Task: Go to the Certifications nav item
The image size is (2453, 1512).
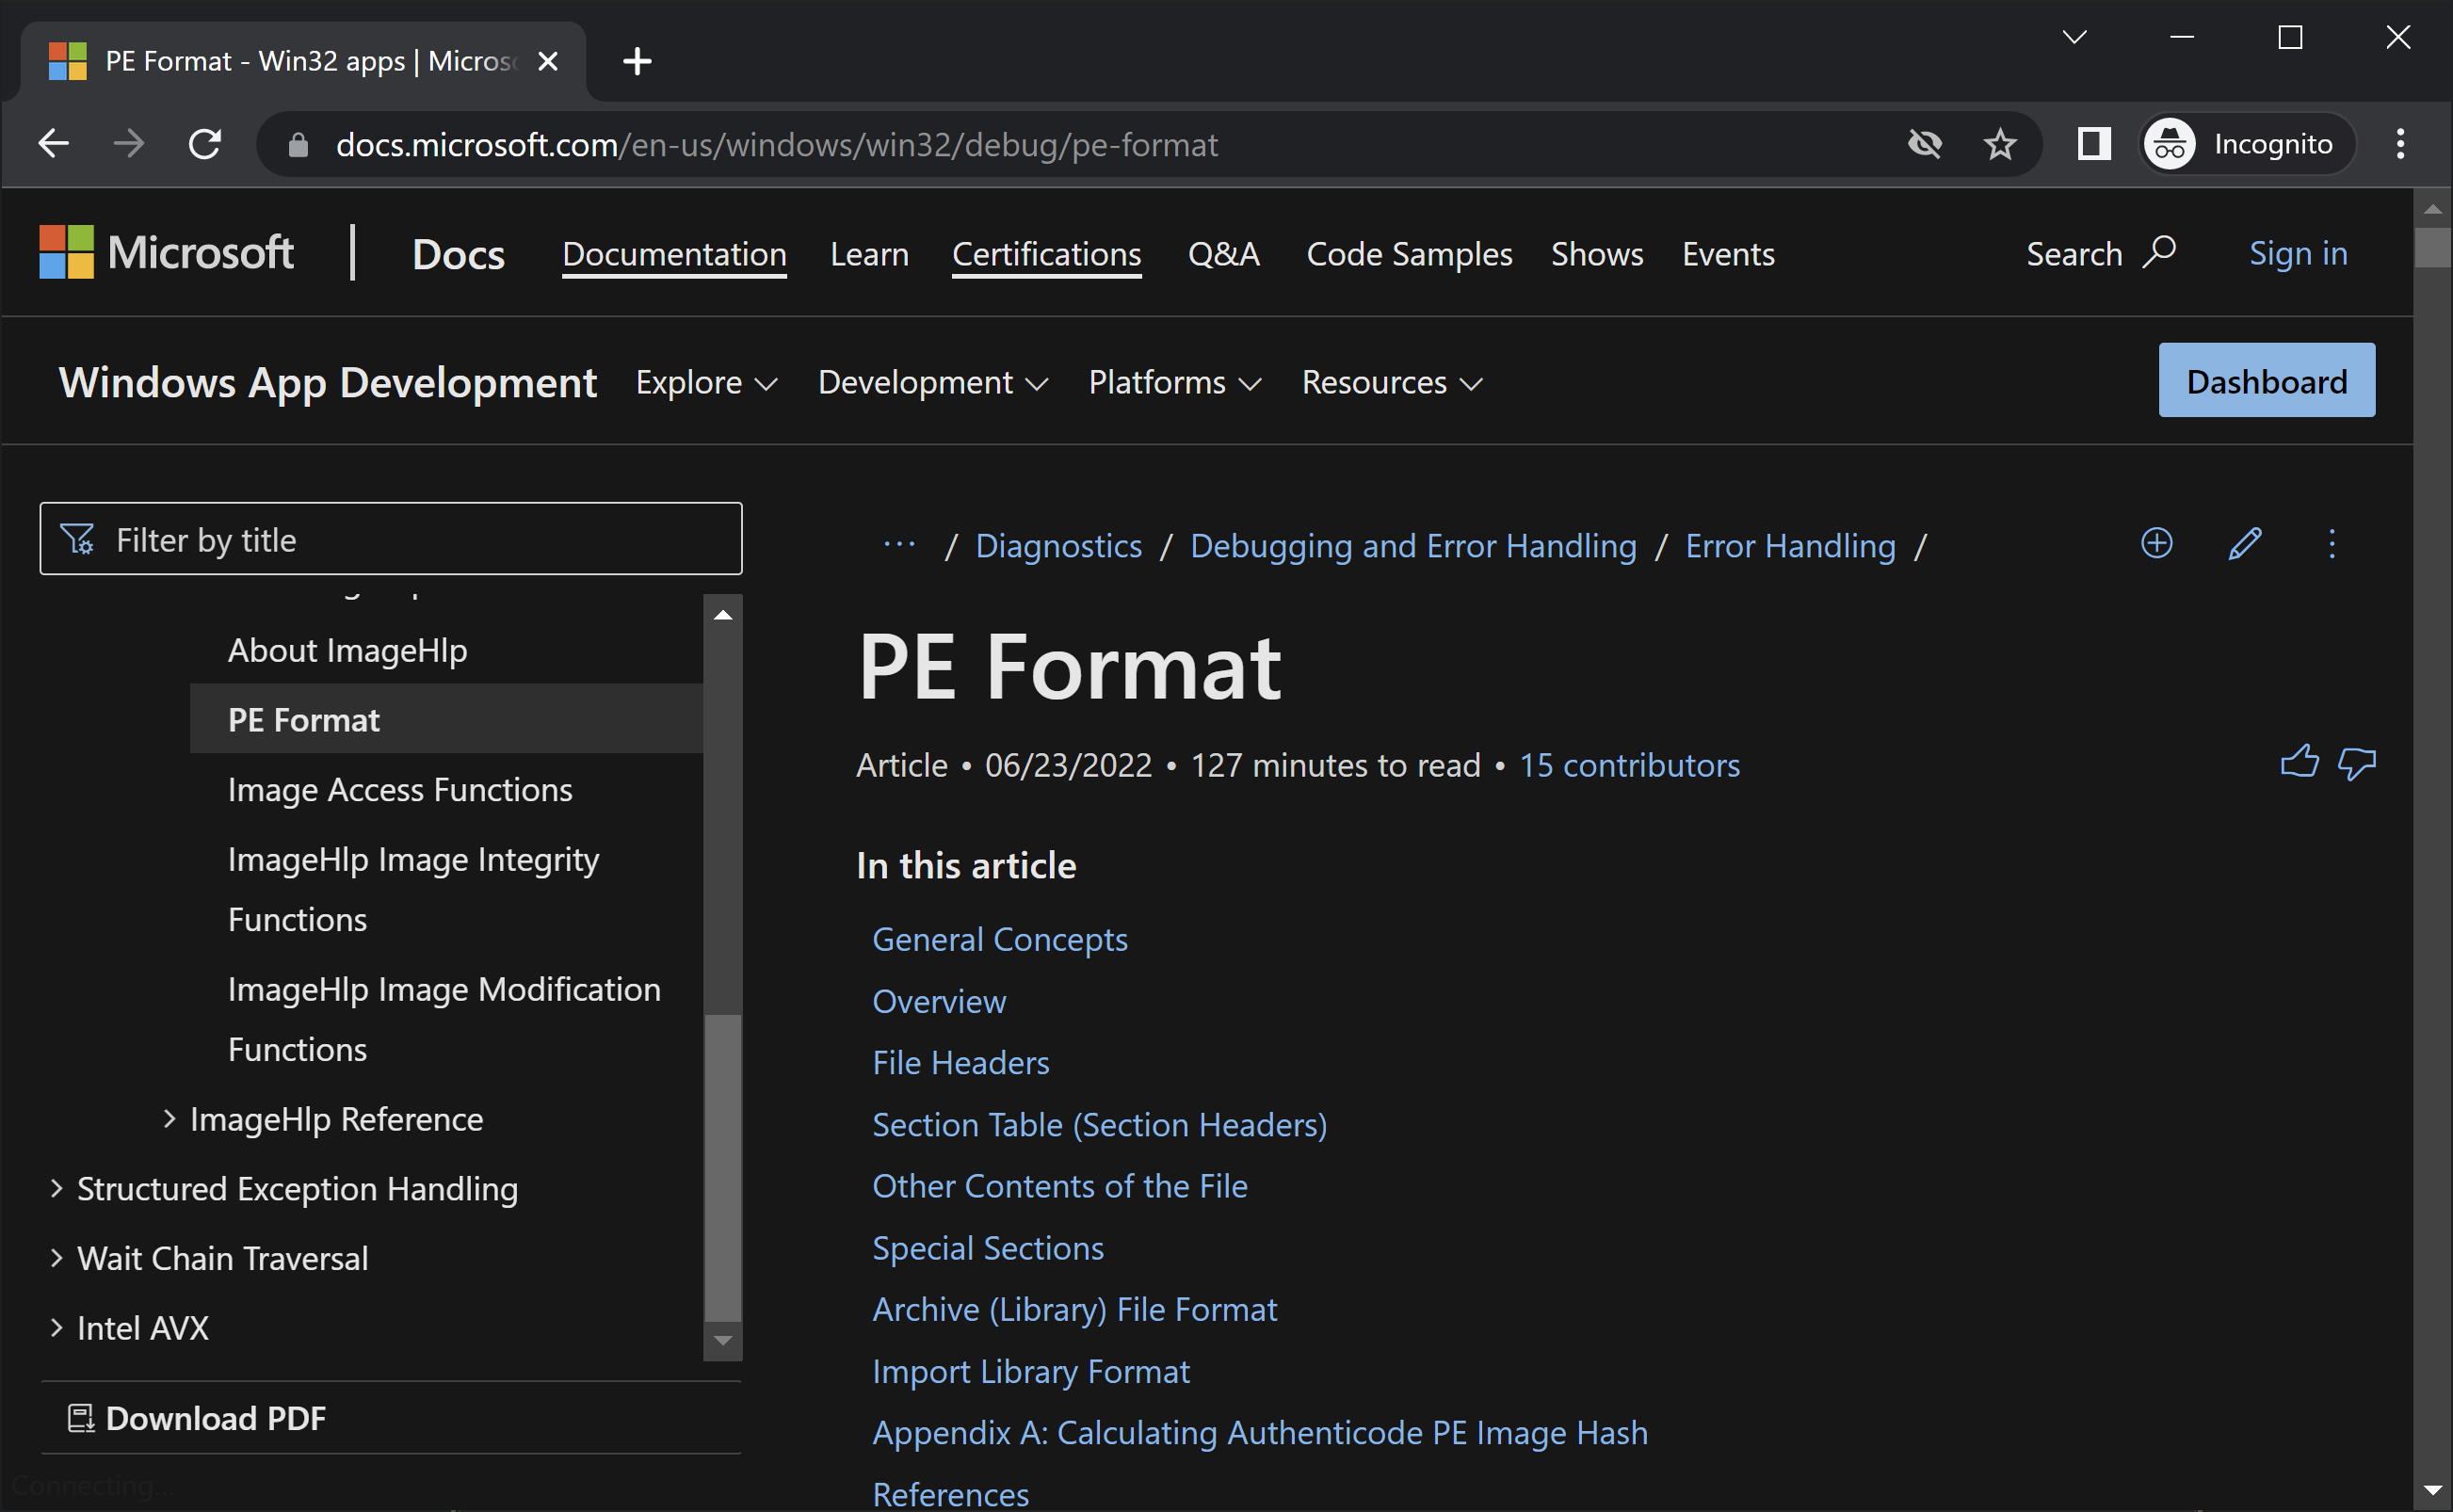Action: pos(1046,254)
